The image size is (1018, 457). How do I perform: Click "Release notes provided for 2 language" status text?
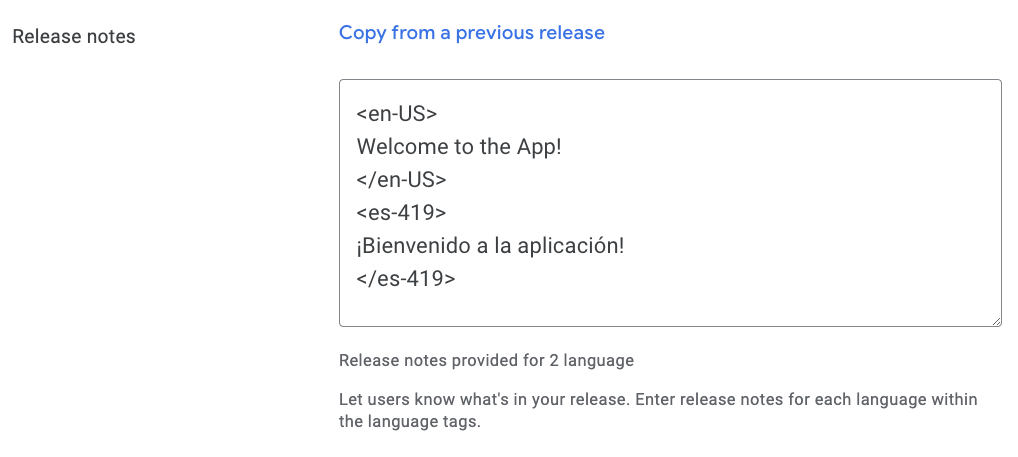click(486, 360)
